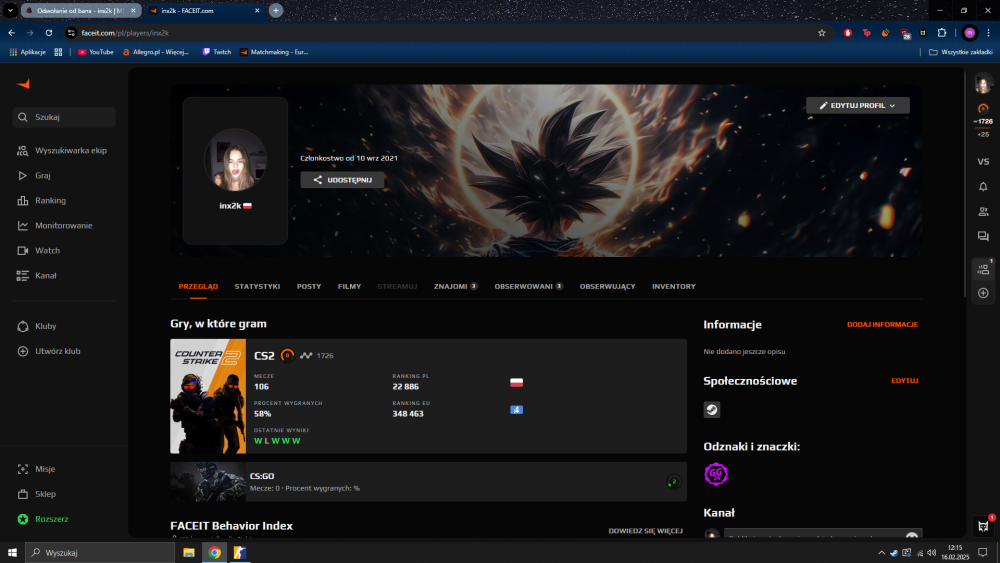Click the Steam social icon
The width and height of the screenshot is (1000, 563).
click(712, 410)
